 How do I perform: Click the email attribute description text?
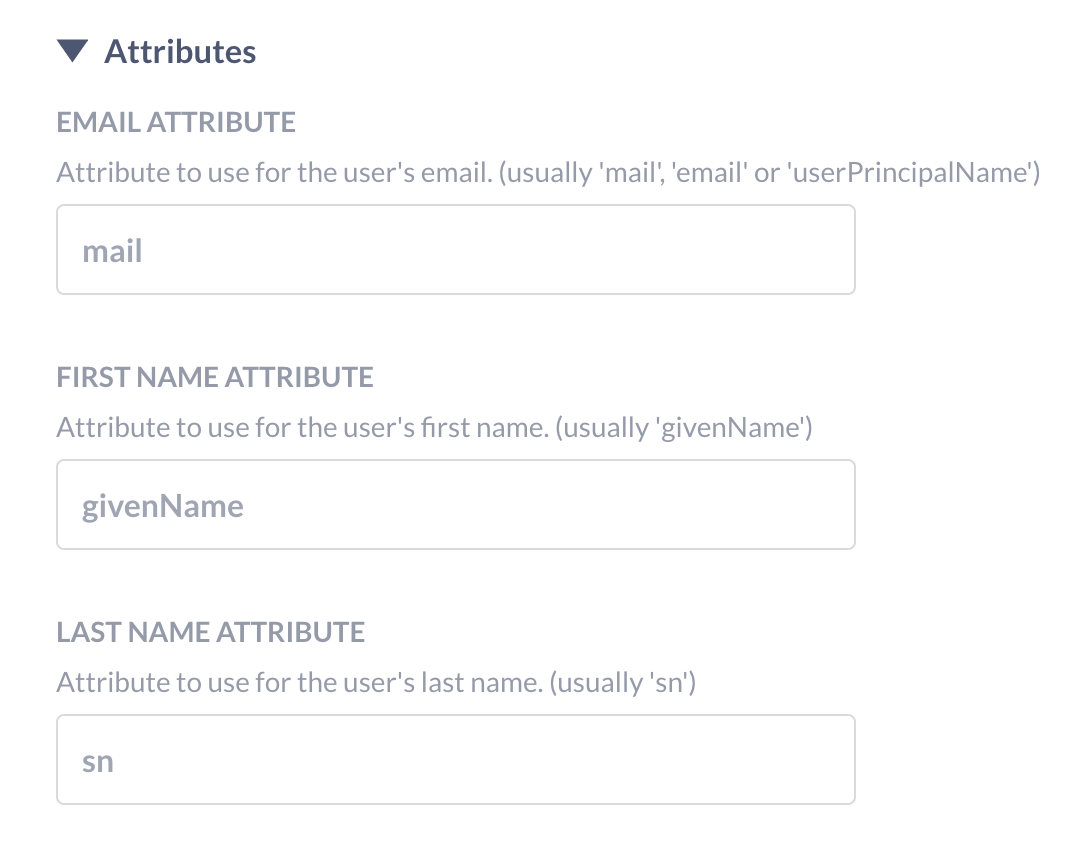pos(549,172)
